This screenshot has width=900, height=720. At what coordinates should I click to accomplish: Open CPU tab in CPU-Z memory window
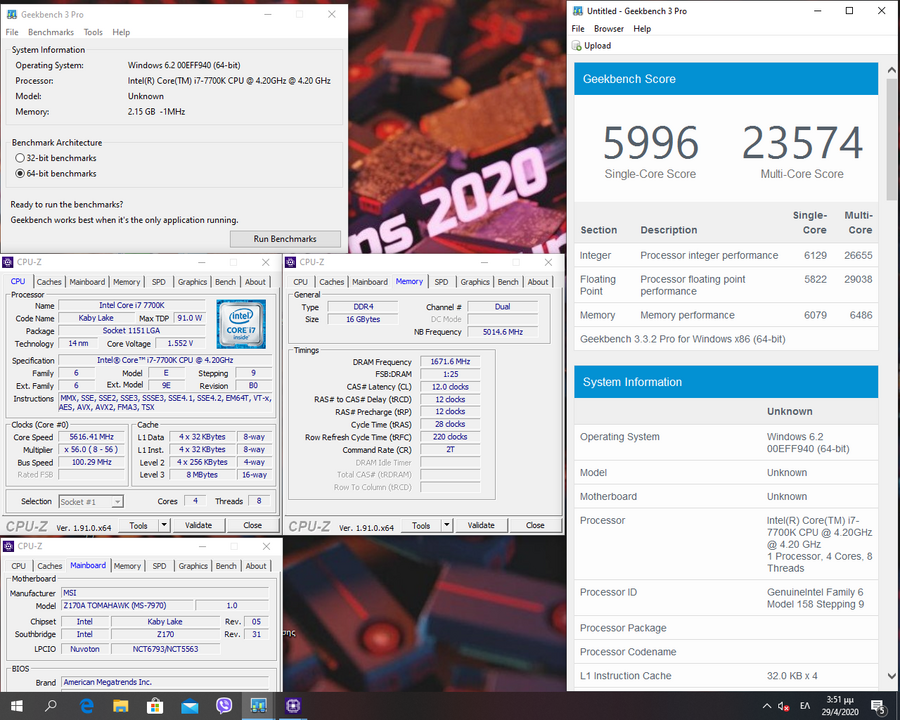click(301, 282)
